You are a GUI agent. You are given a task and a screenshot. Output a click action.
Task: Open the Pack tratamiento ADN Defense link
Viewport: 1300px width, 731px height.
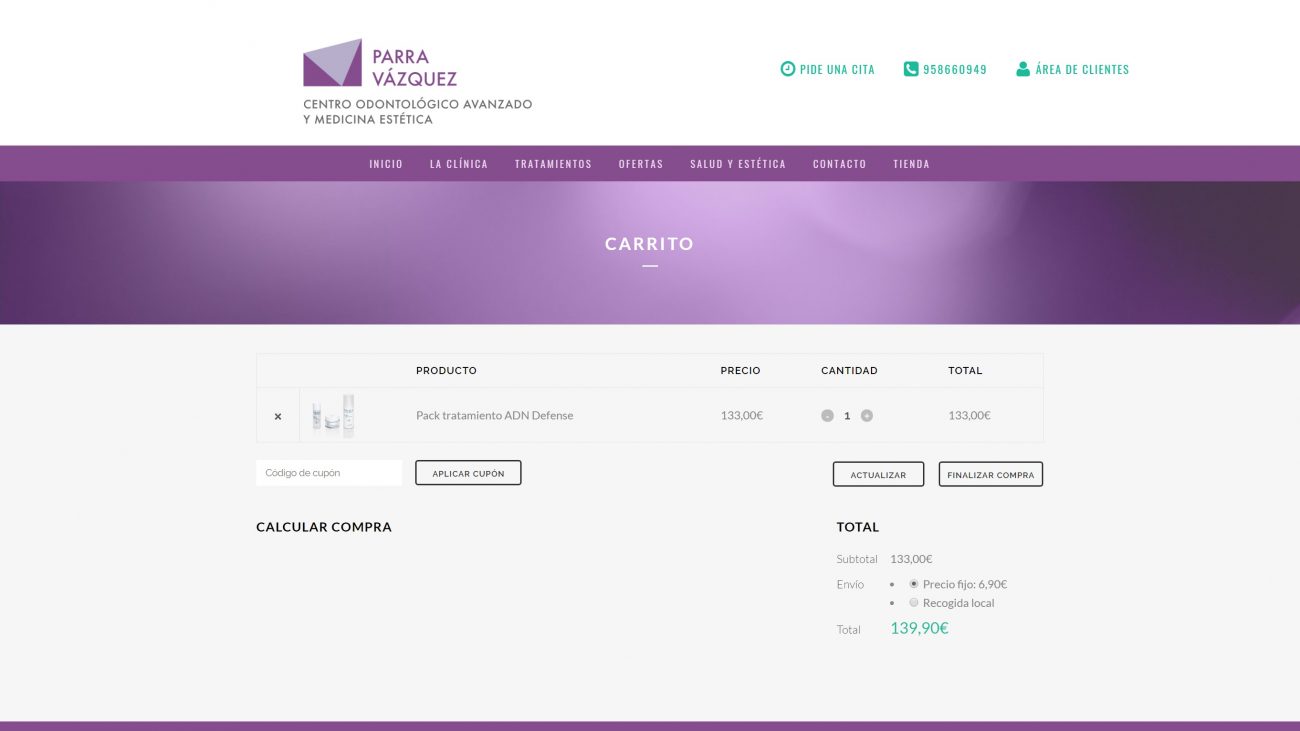click(494, 415)
